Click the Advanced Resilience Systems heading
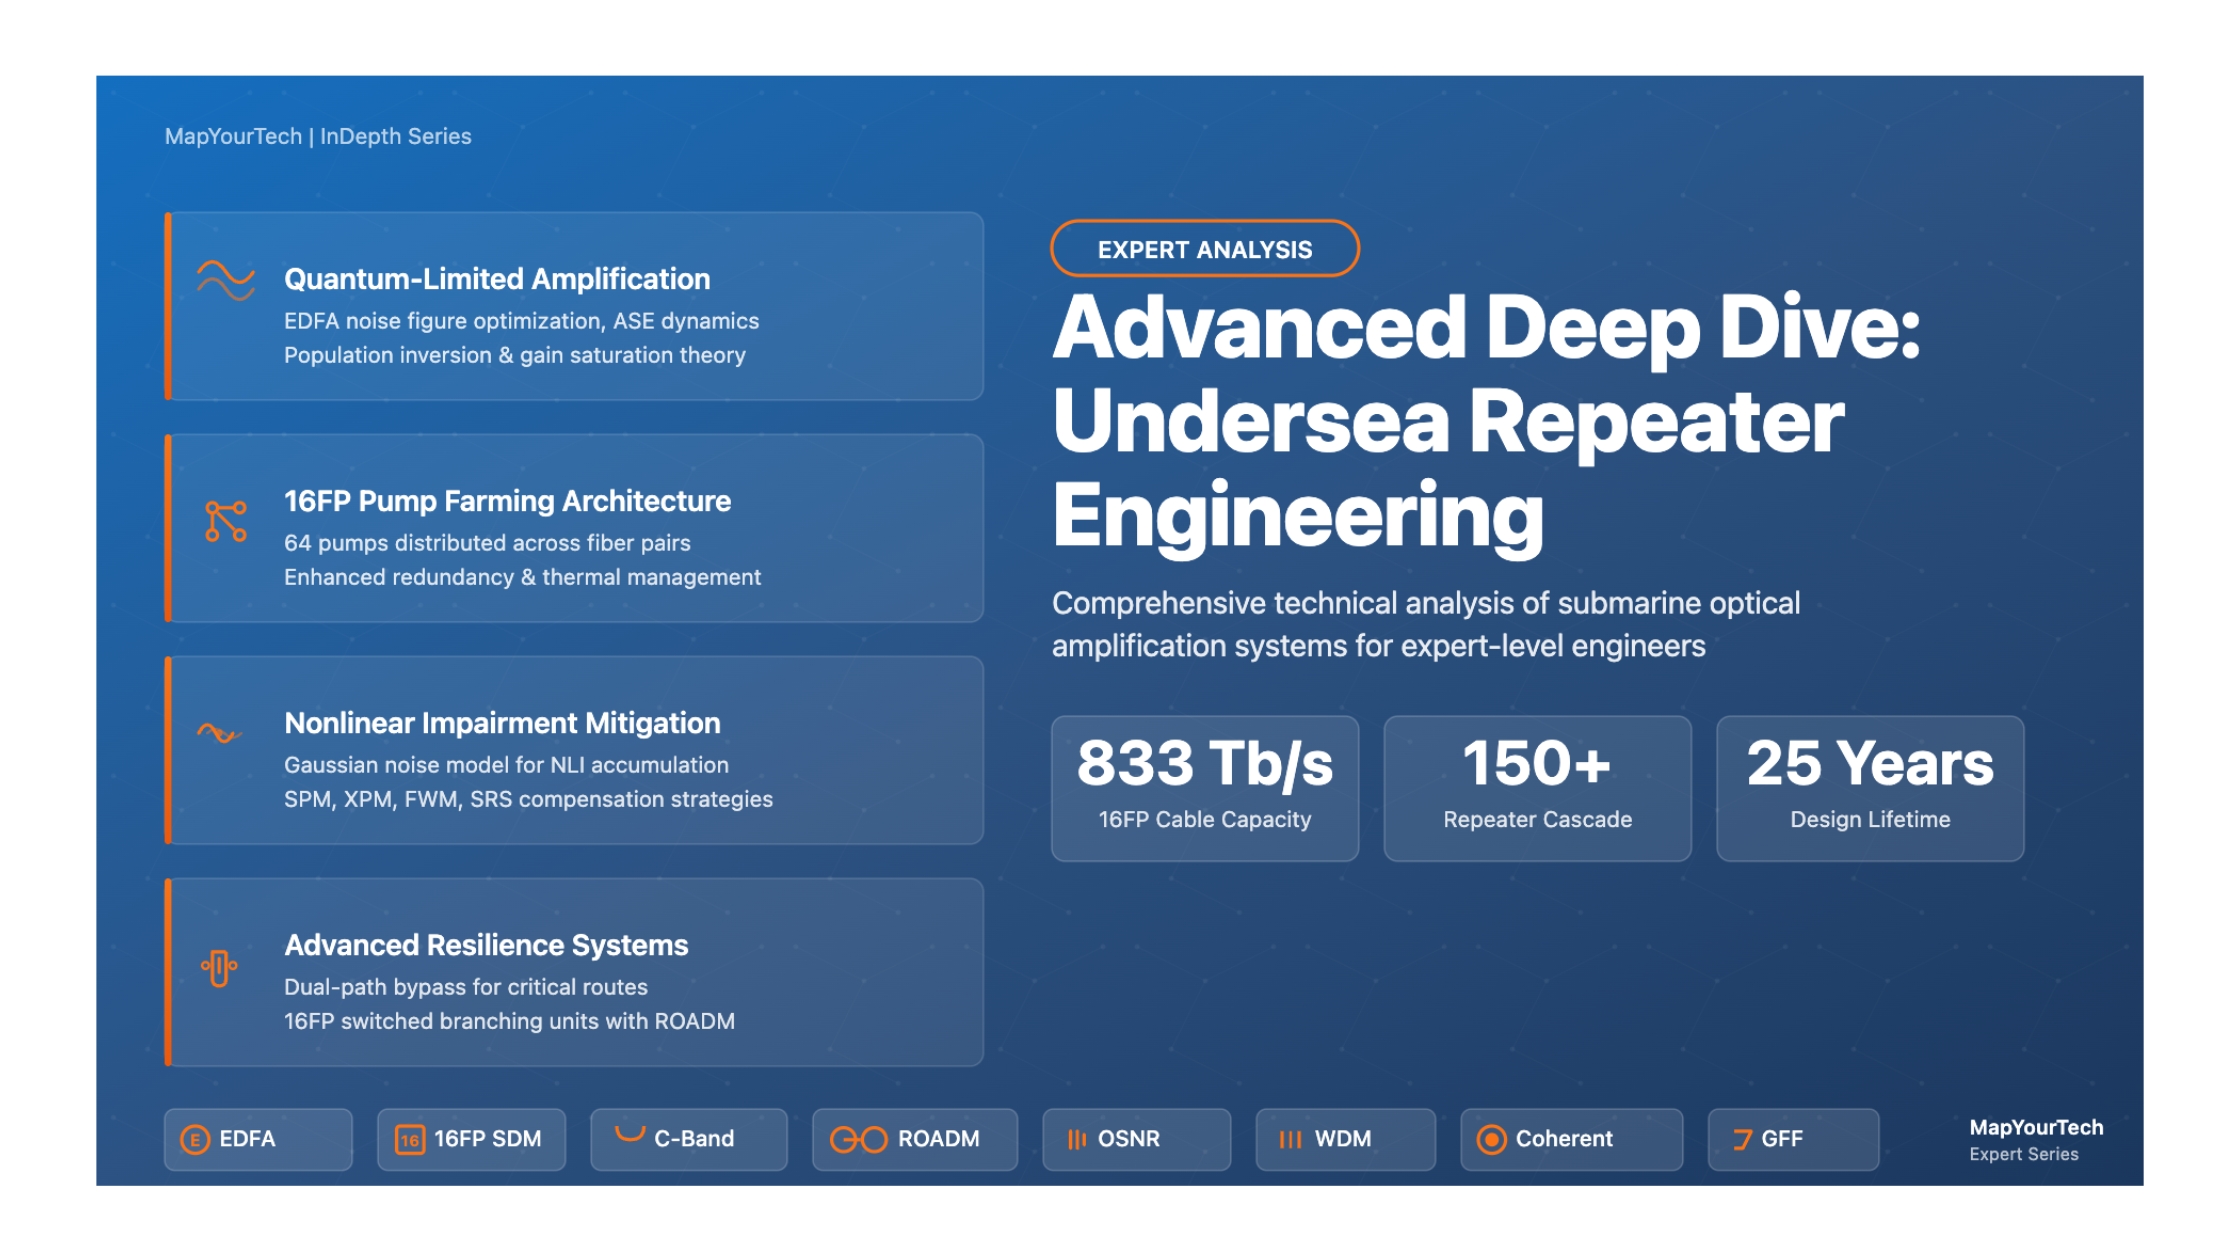2240x1260 pixels. [486, 945]
